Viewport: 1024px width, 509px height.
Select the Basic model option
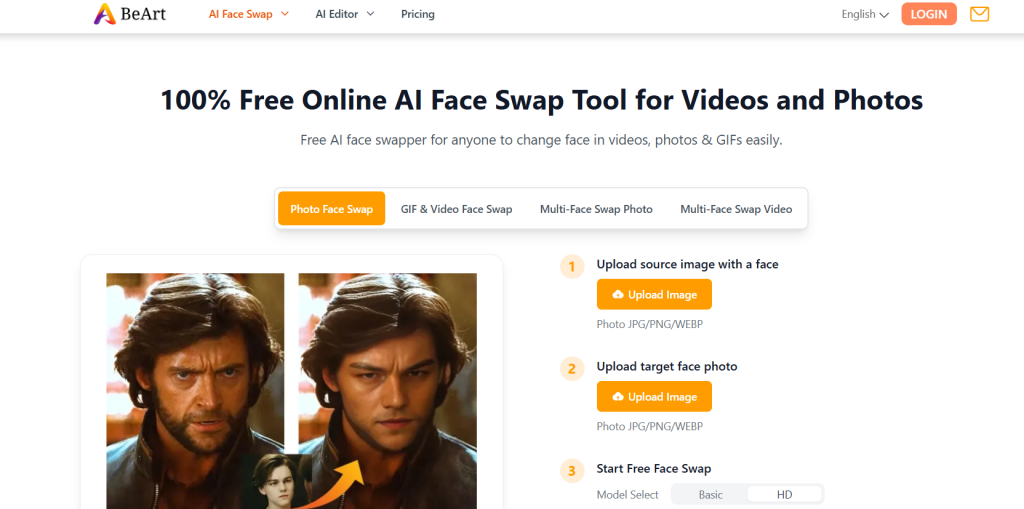(710, 495)
